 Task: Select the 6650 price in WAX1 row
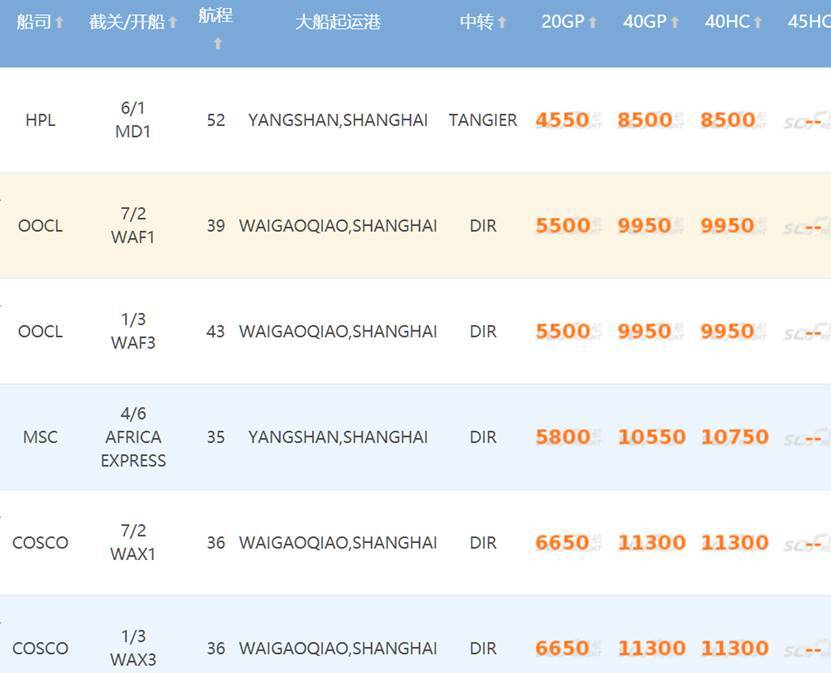[562, 542]
